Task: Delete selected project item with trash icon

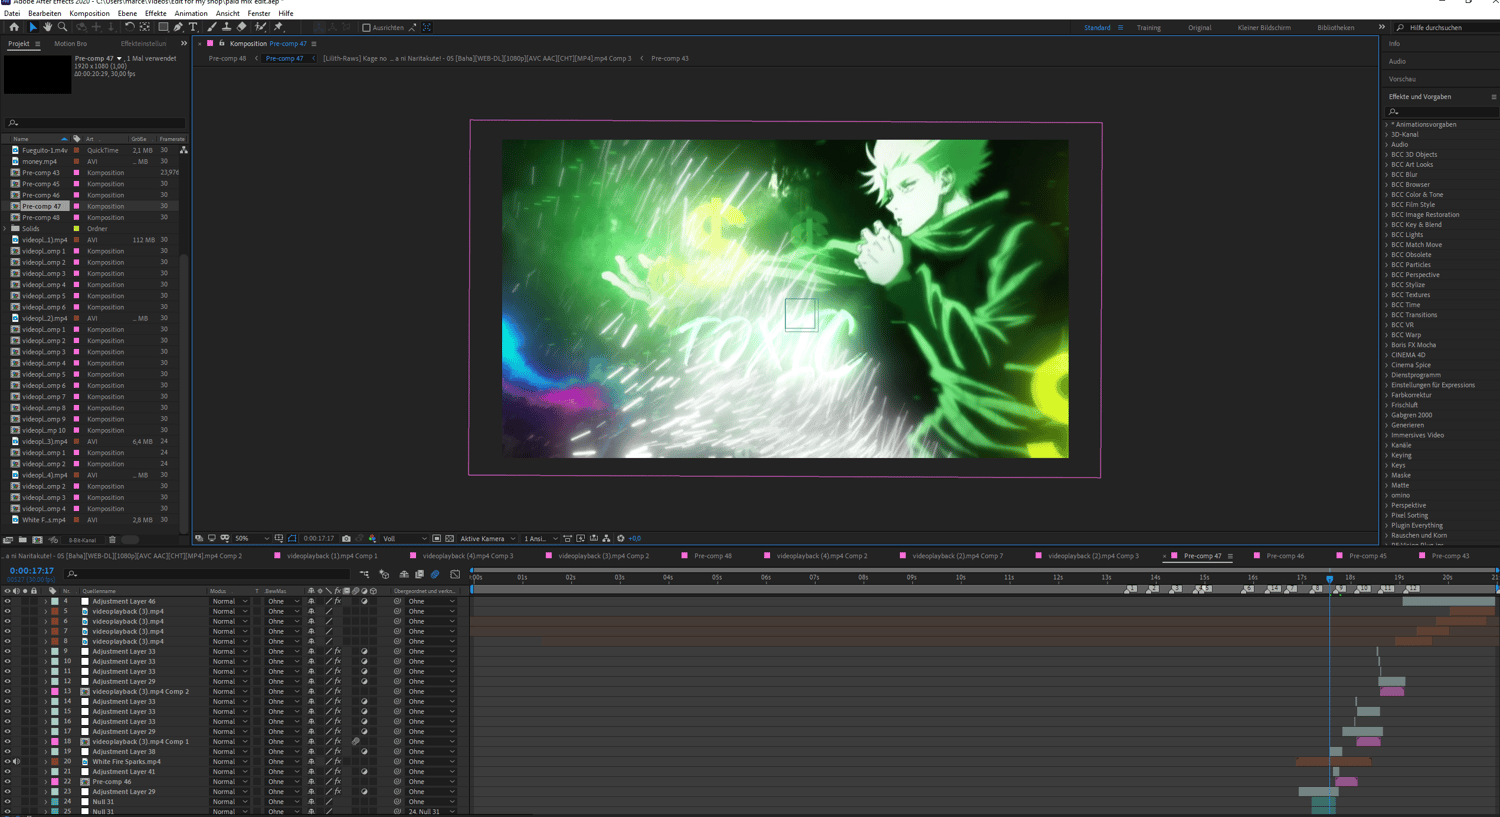Action: point(112,540)
